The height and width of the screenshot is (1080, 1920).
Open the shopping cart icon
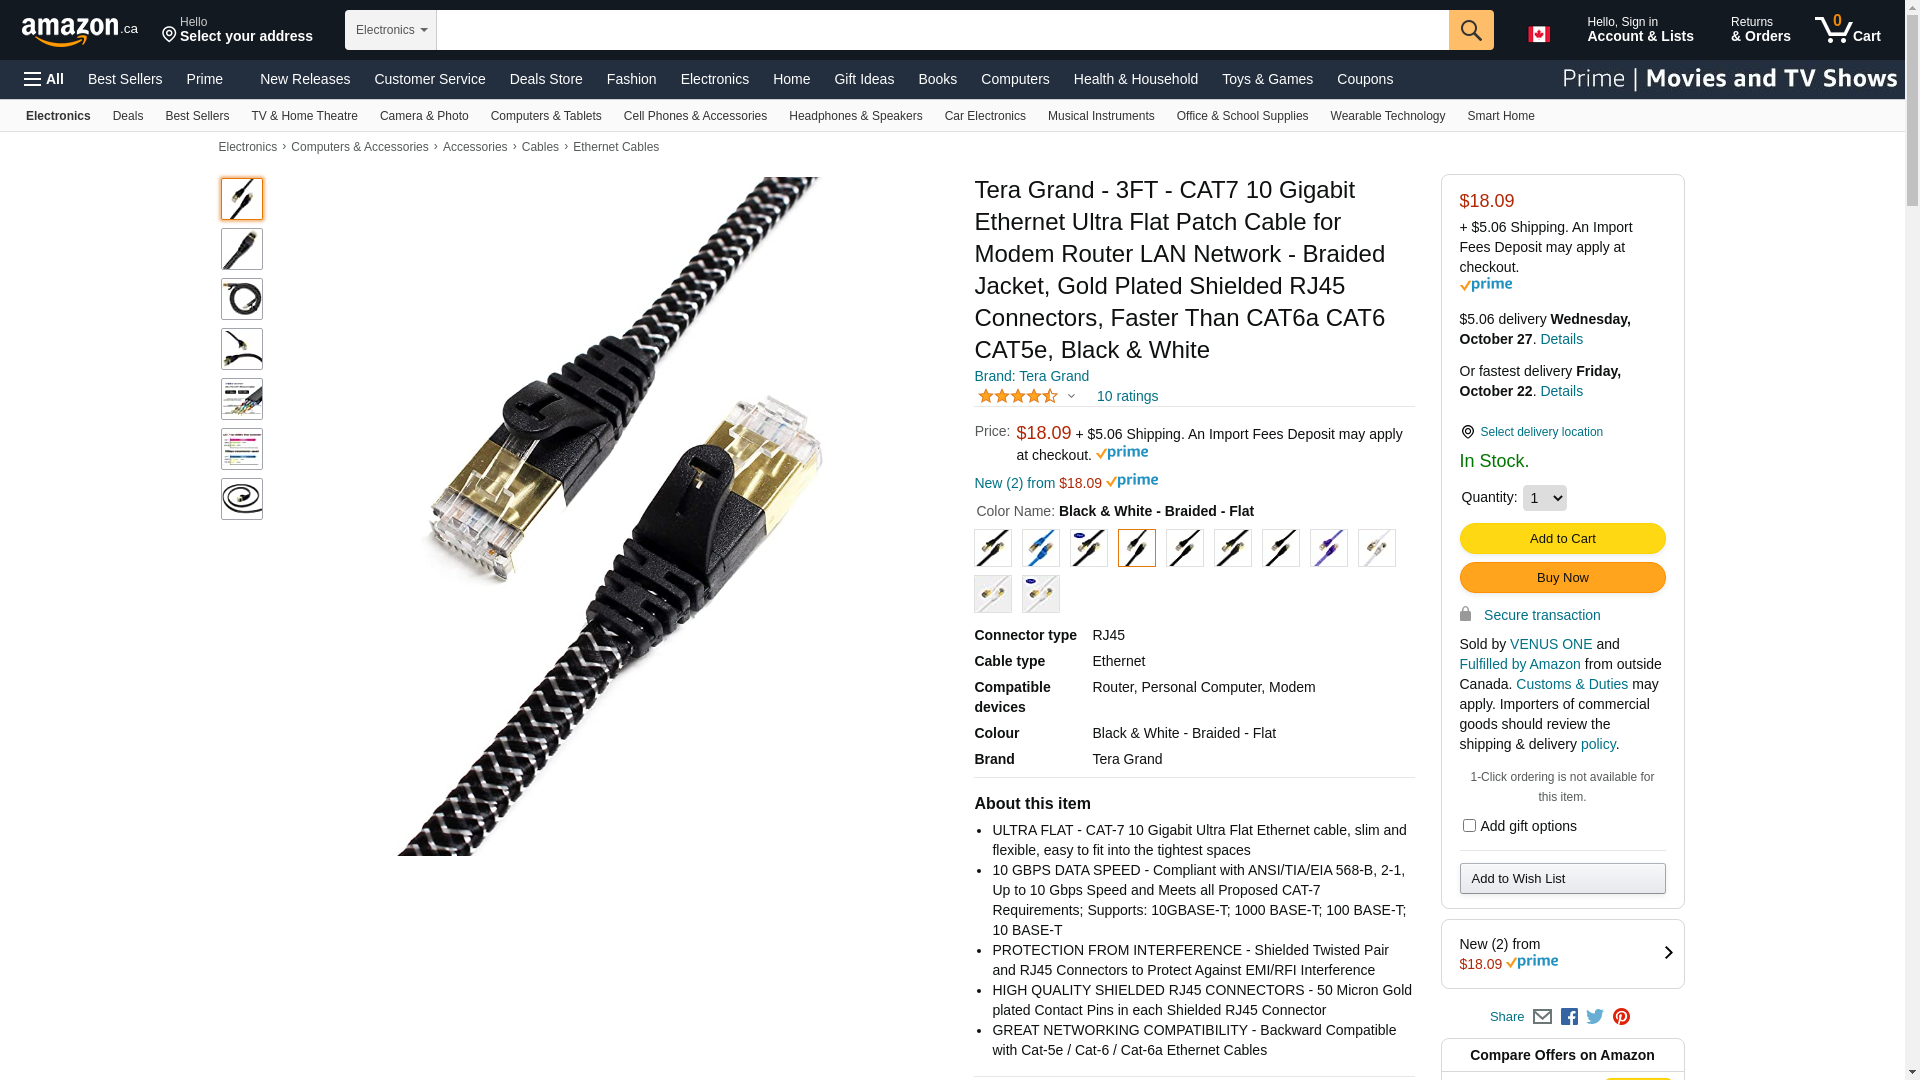click(x=1848, y=30)
